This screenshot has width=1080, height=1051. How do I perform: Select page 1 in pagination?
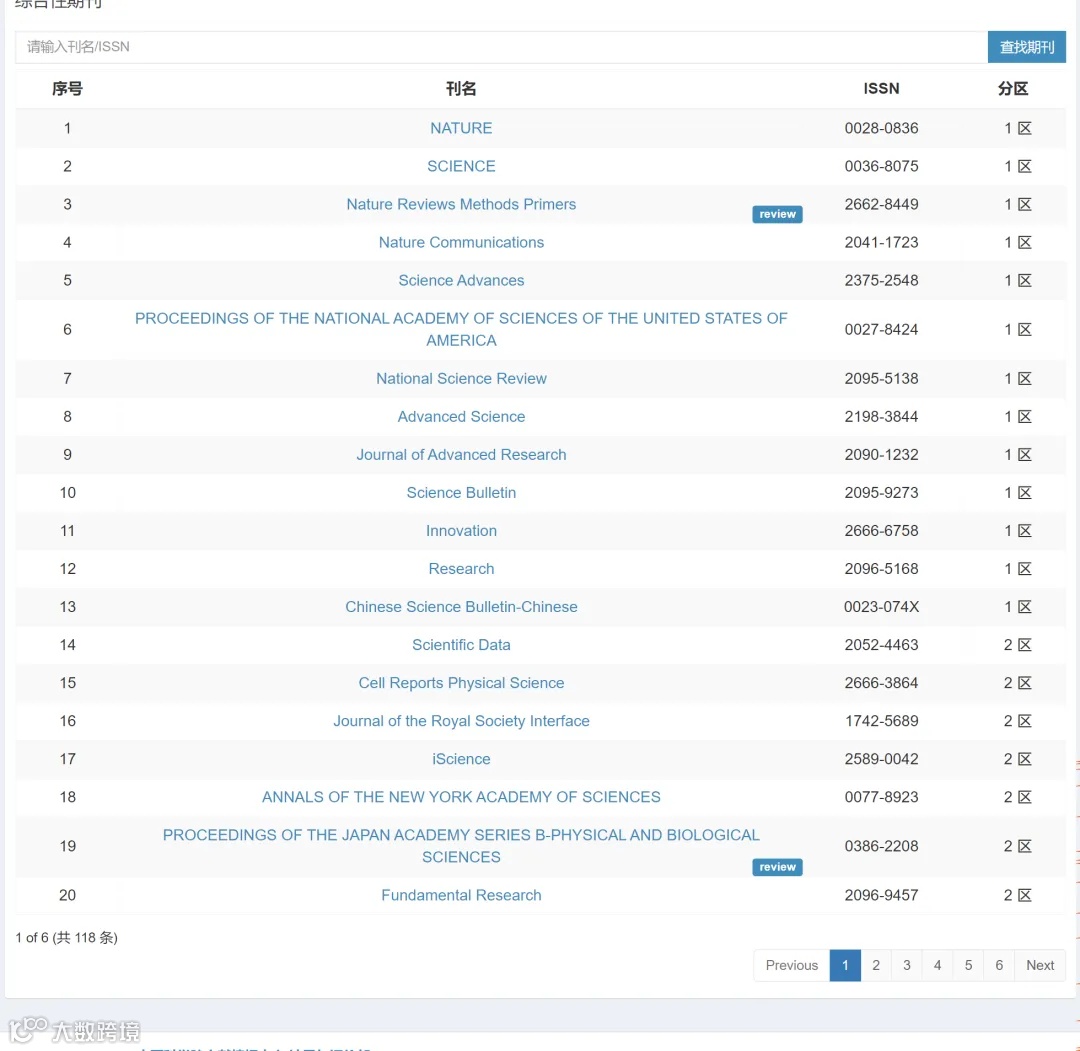click(x=845, y=965)
